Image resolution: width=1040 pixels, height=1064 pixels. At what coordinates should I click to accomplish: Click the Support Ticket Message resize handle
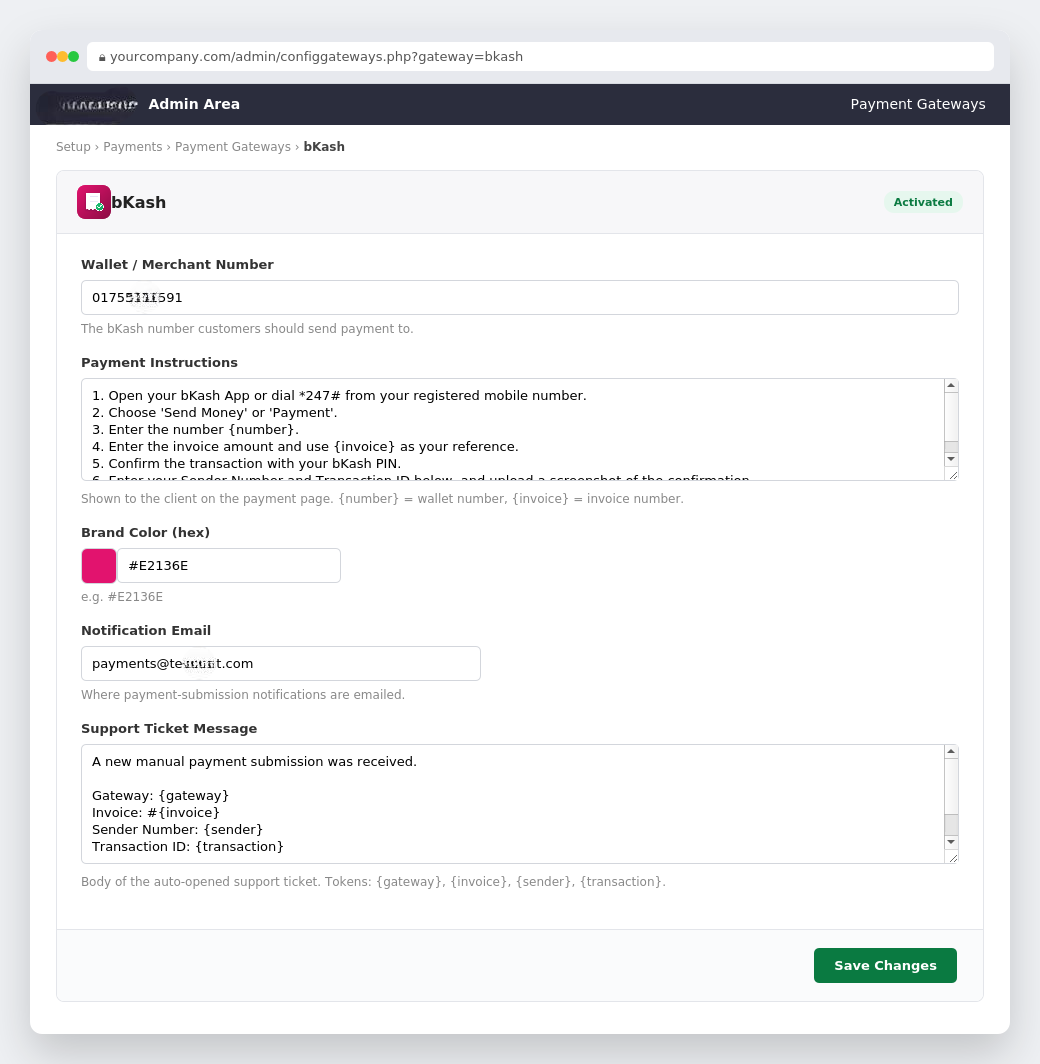[952, 858]
